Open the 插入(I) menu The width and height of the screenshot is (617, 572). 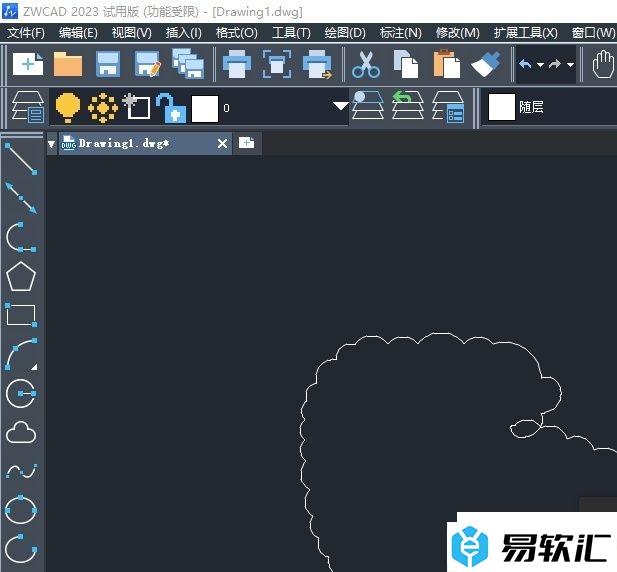tap(183, 33)
